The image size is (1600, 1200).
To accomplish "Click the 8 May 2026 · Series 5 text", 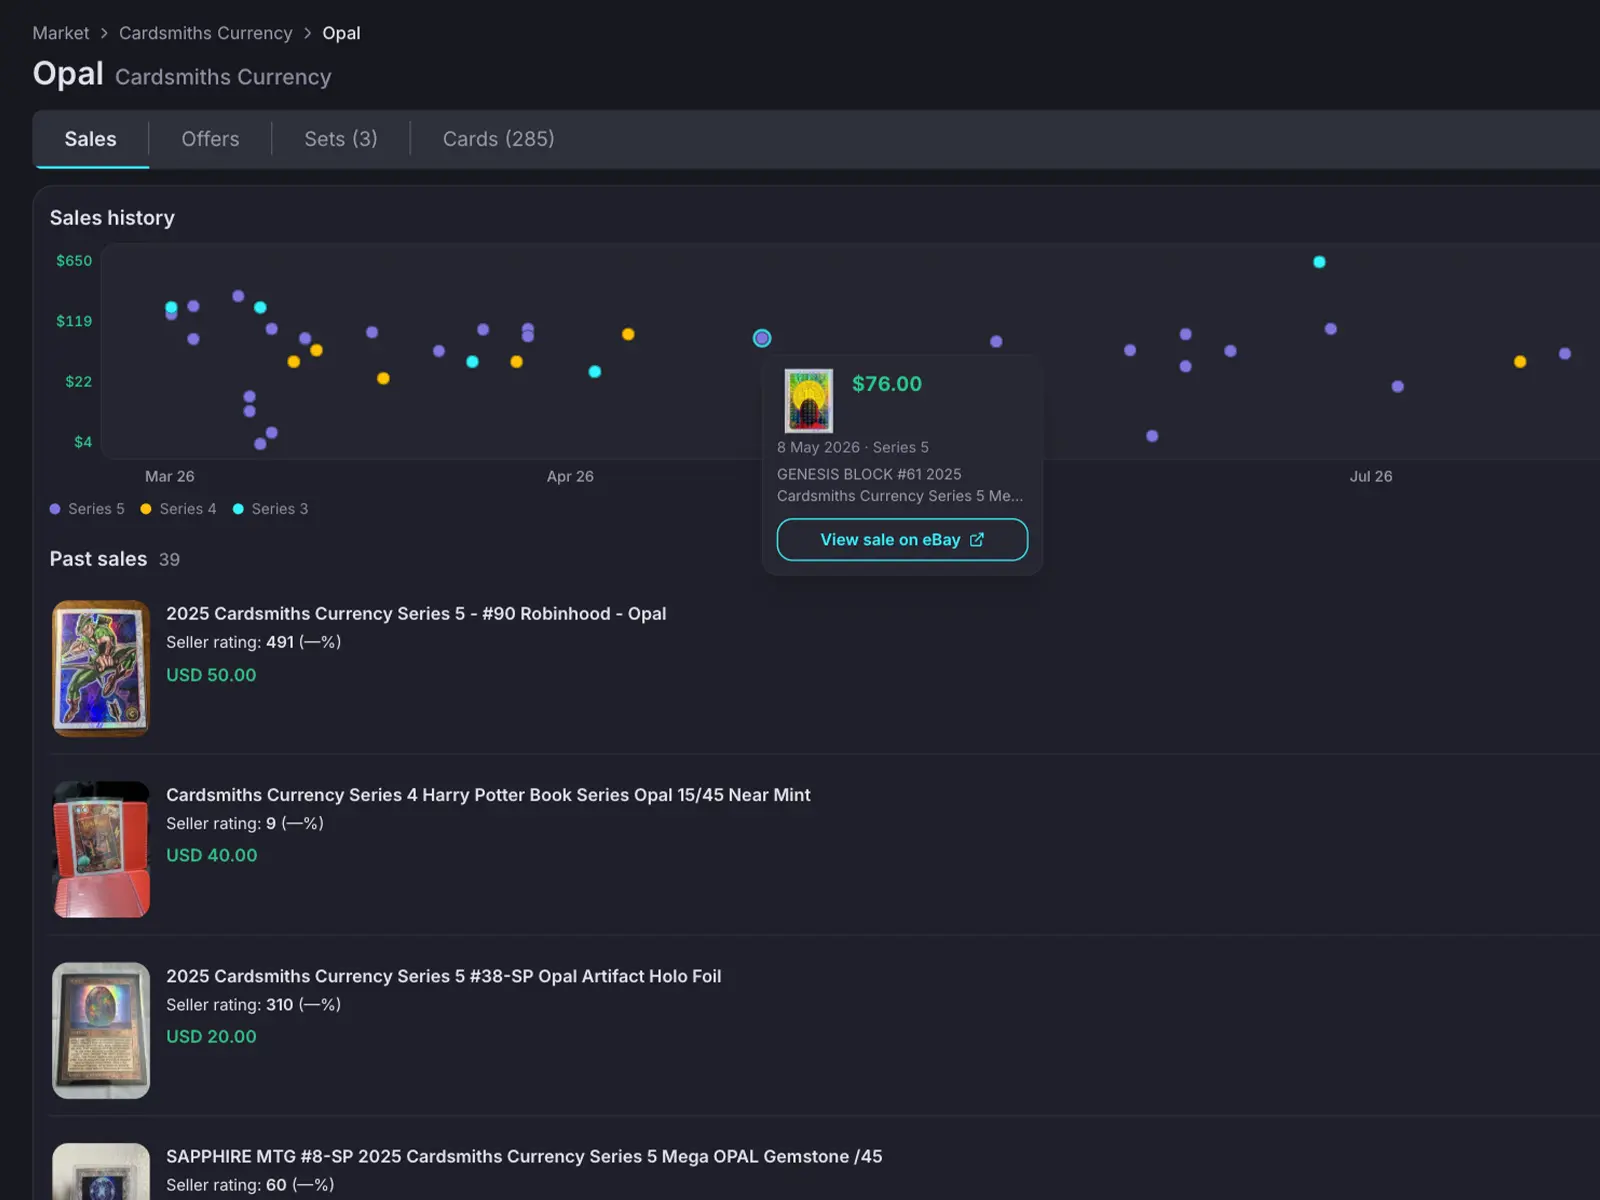I will pos(853,447).
